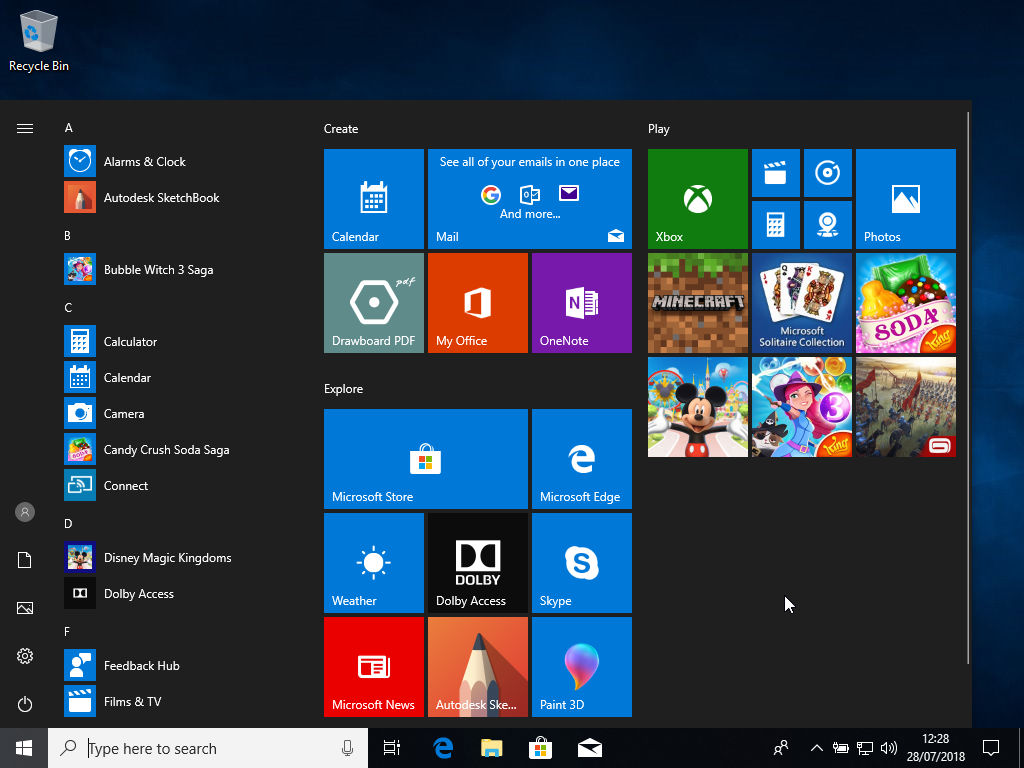Launch the Paint 3D tile
The width and height of the screenshot is (1024, 768).
pyautogui.click(x=581, y=667)
